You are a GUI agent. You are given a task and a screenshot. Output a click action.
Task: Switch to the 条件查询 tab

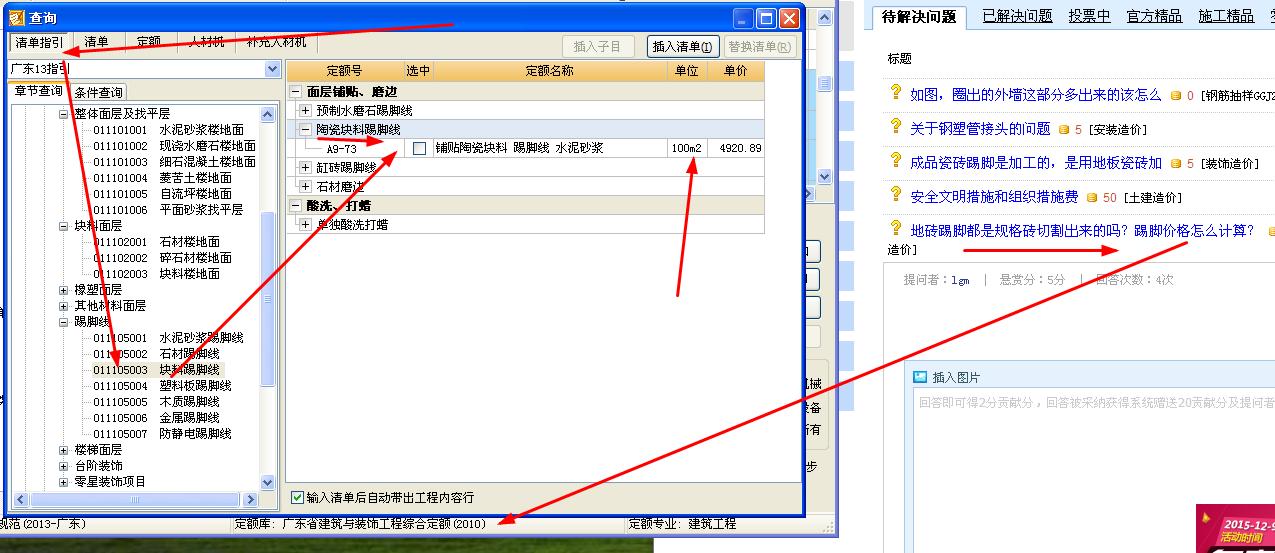[99, 92]
